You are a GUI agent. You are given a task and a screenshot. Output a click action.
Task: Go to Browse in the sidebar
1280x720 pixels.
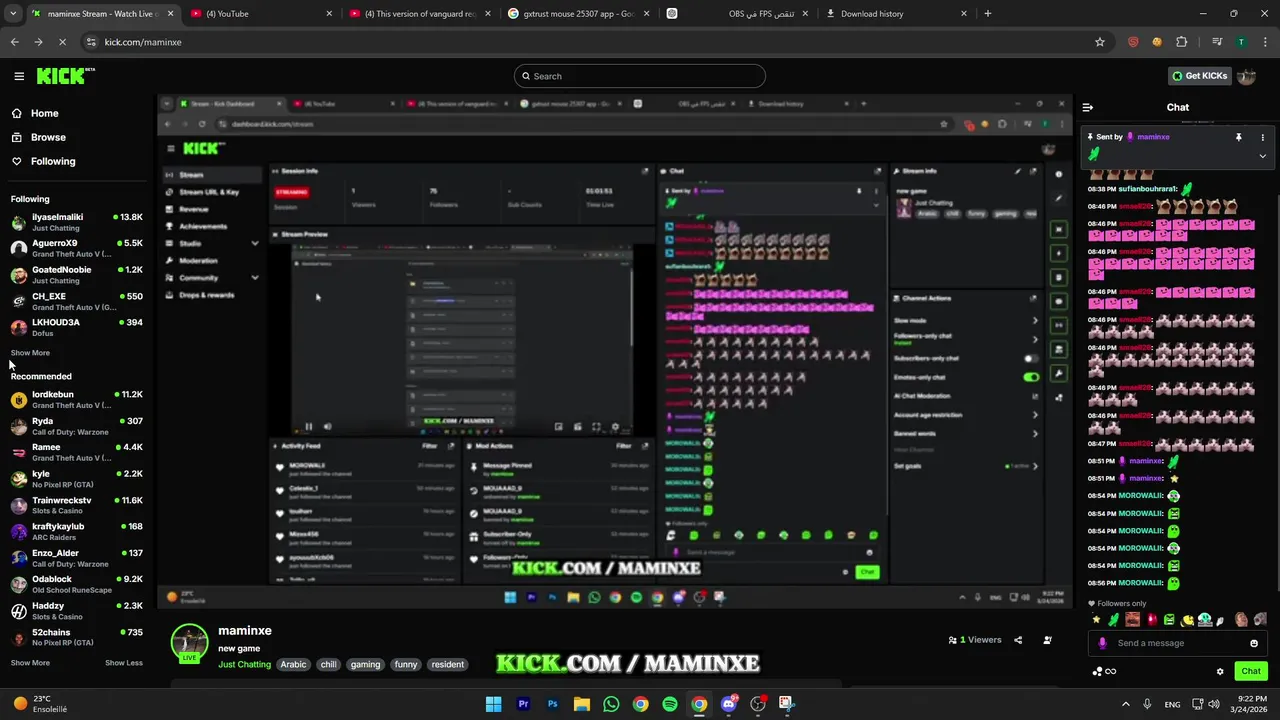point(38,137)
